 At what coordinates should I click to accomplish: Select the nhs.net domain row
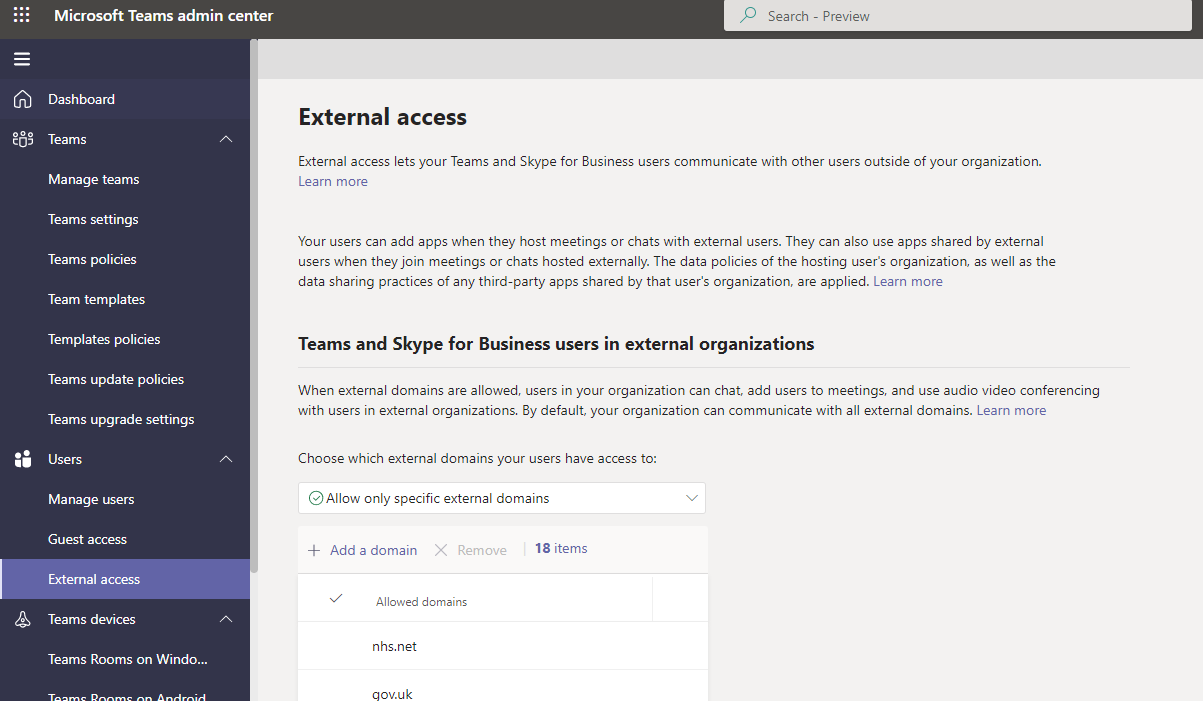(x=394, y=646)
